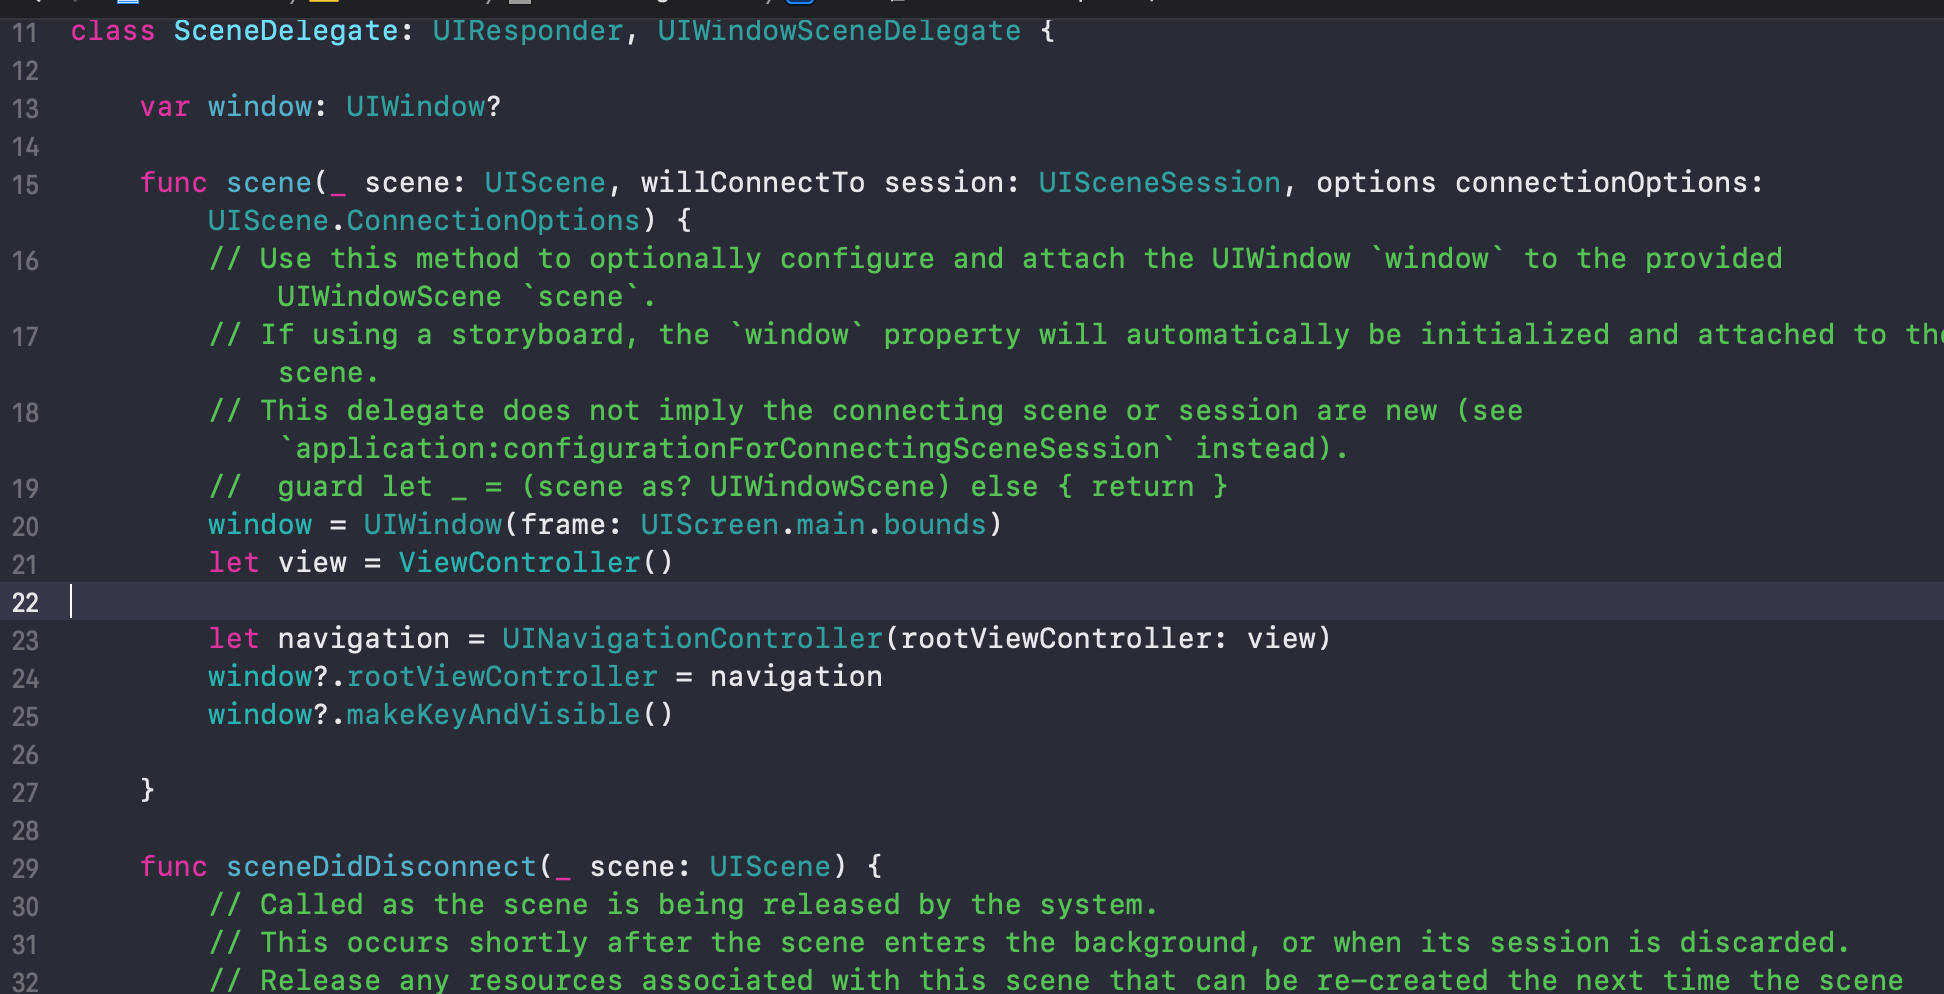Click the connectionOptions: parameter name

coord(1609,183)
